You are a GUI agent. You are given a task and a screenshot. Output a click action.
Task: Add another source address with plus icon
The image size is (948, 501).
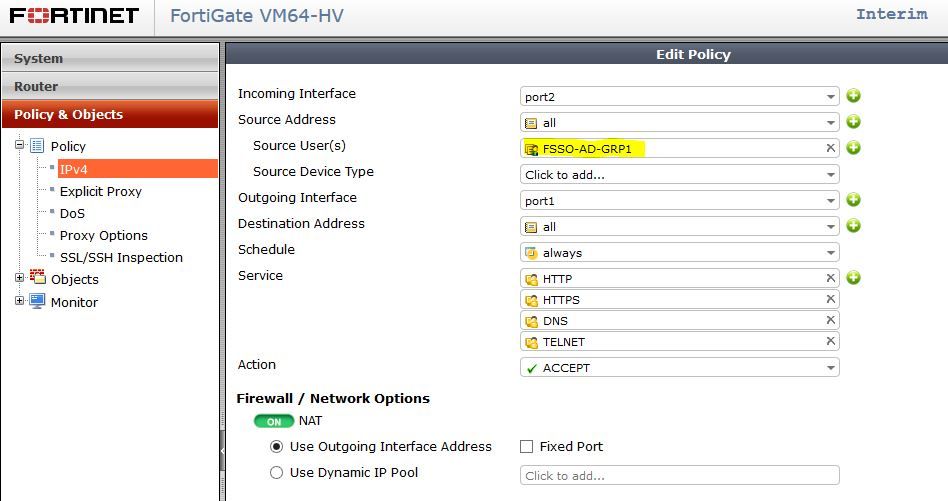coord(853,122)
